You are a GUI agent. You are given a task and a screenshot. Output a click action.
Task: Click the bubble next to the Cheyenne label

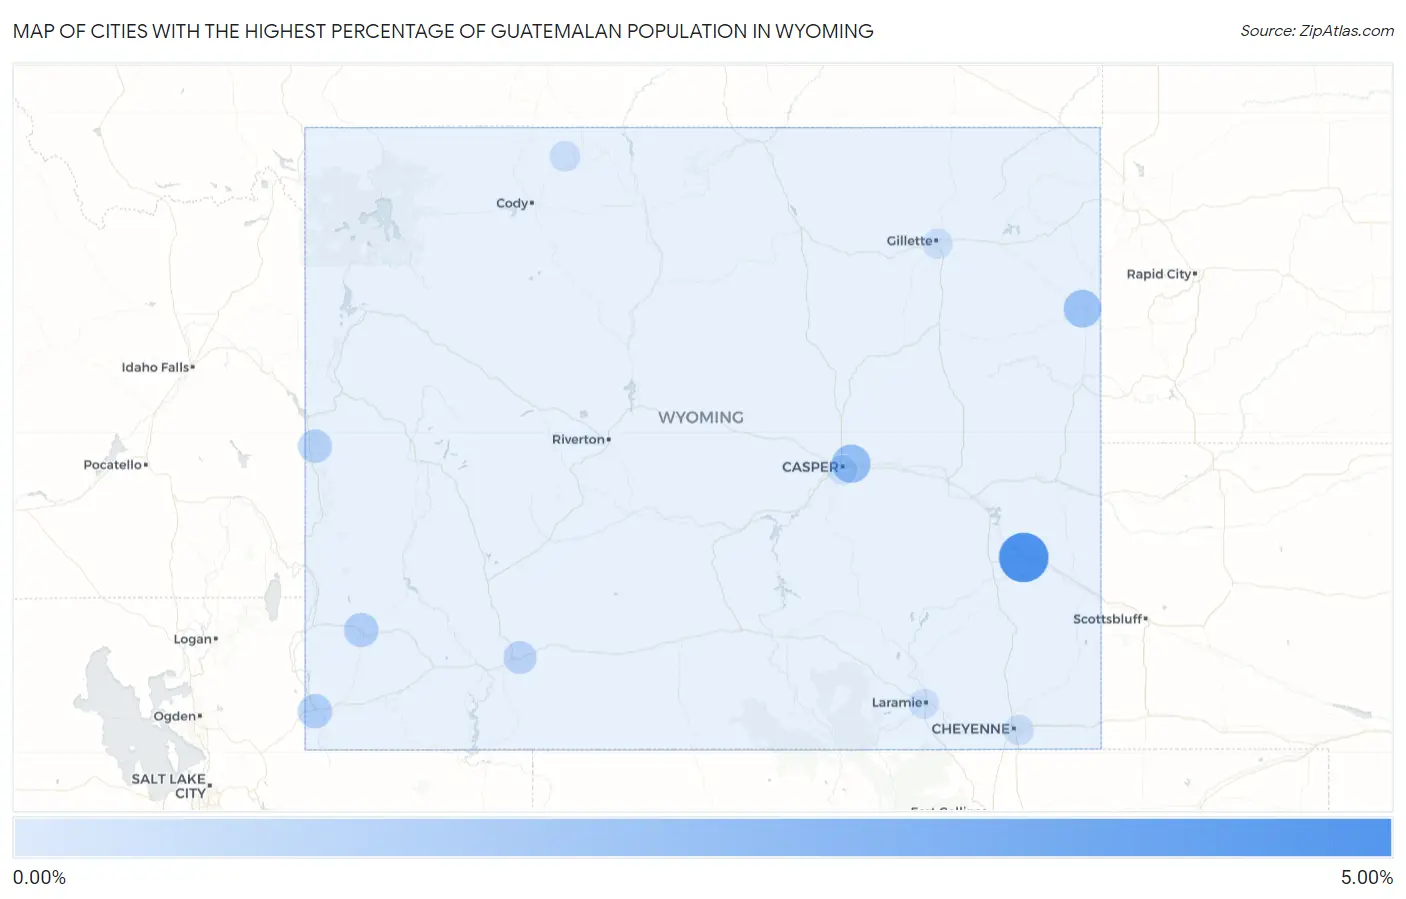(1018, 730)
